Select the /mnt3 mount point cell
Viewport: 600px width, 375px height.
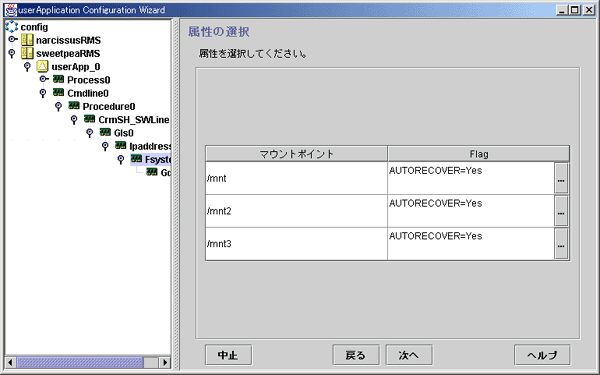[297, 244]
